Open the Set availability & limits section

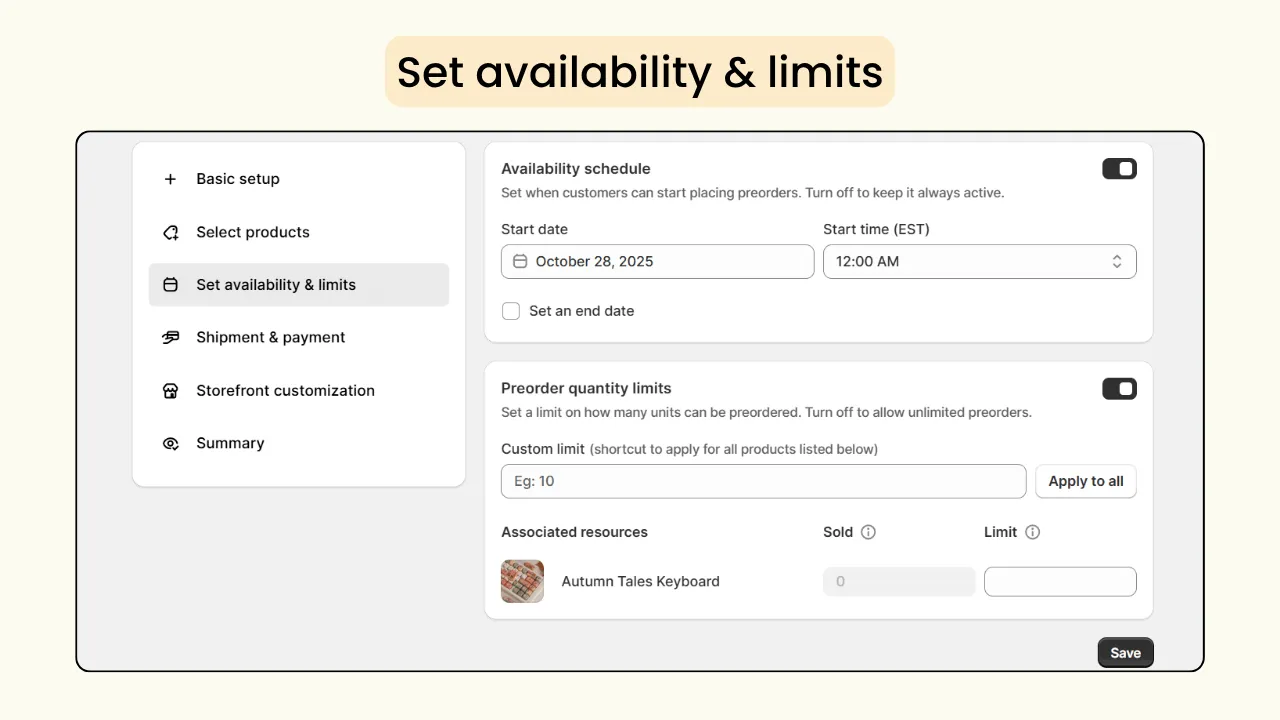point(276,285)
